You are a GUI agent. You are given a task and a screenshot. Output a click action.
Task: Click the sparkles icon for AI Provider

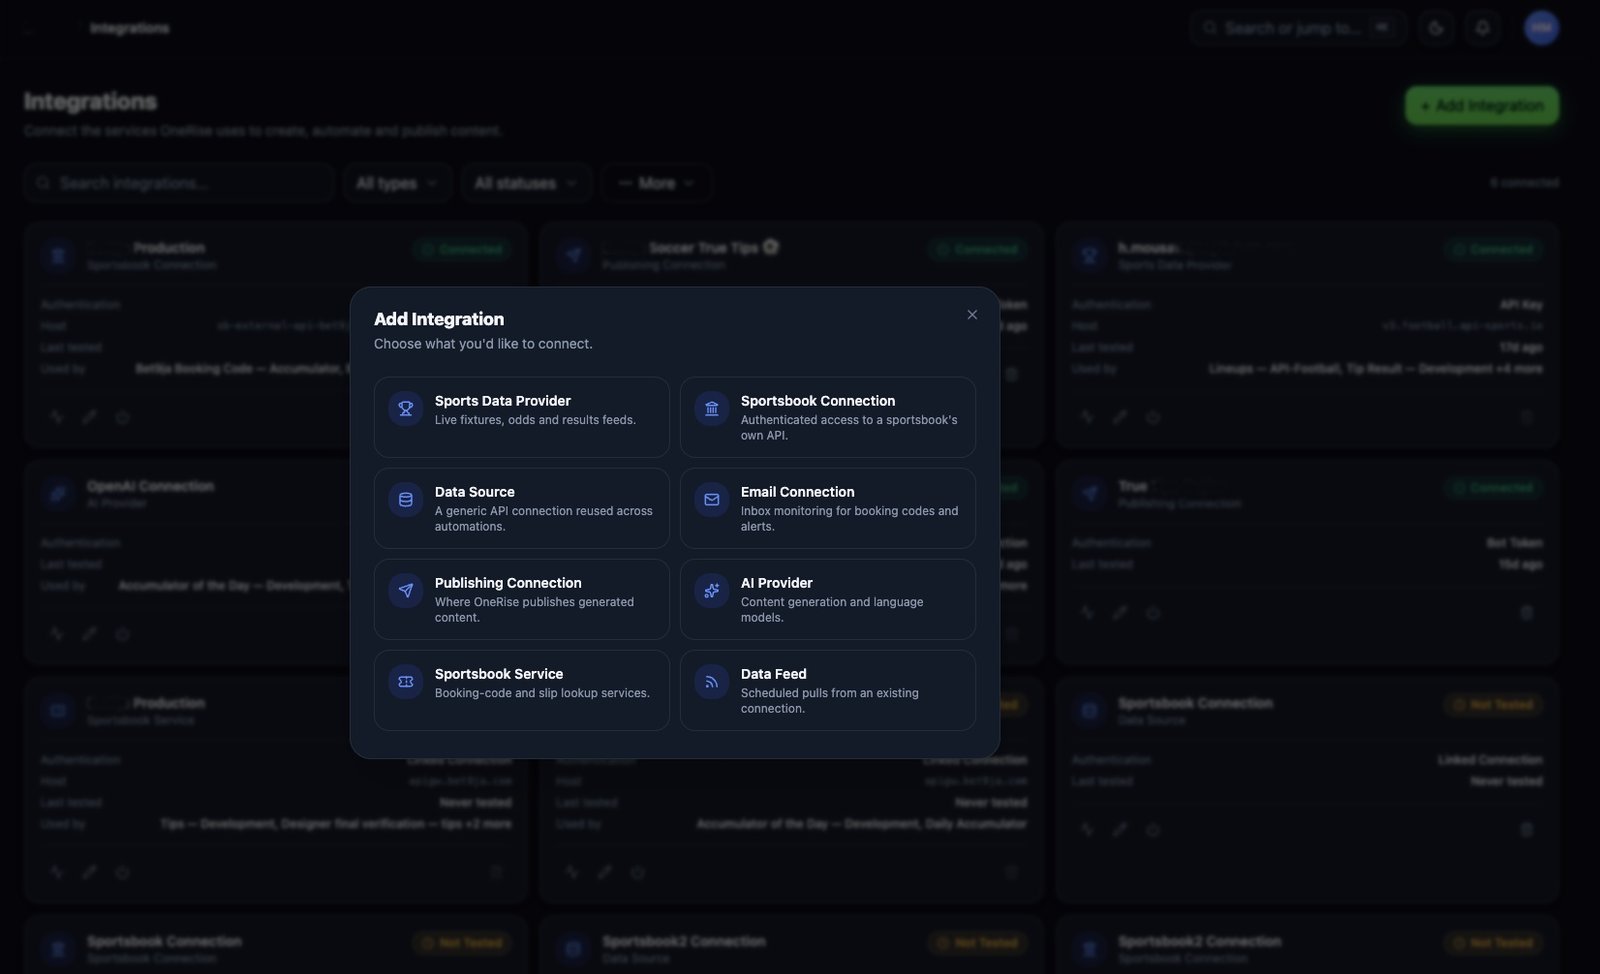[x=712, y=590]
